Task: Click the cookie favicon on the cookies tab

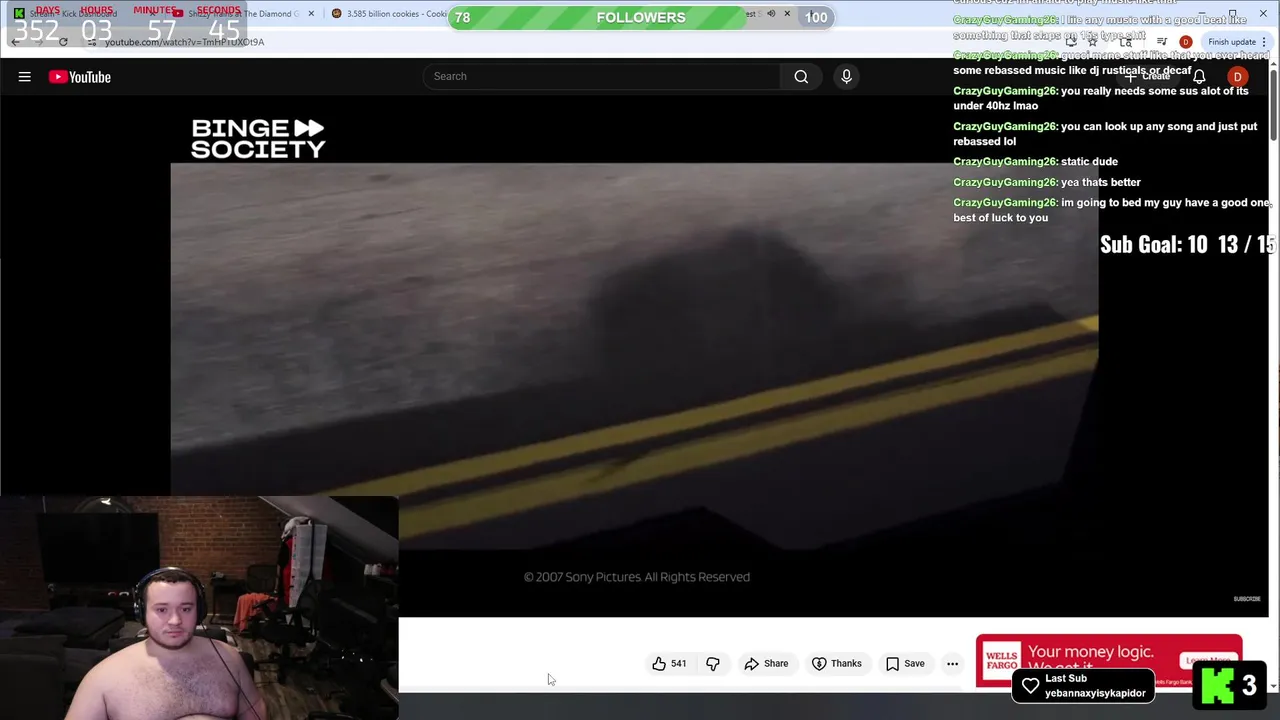Action: pos(337,14)
